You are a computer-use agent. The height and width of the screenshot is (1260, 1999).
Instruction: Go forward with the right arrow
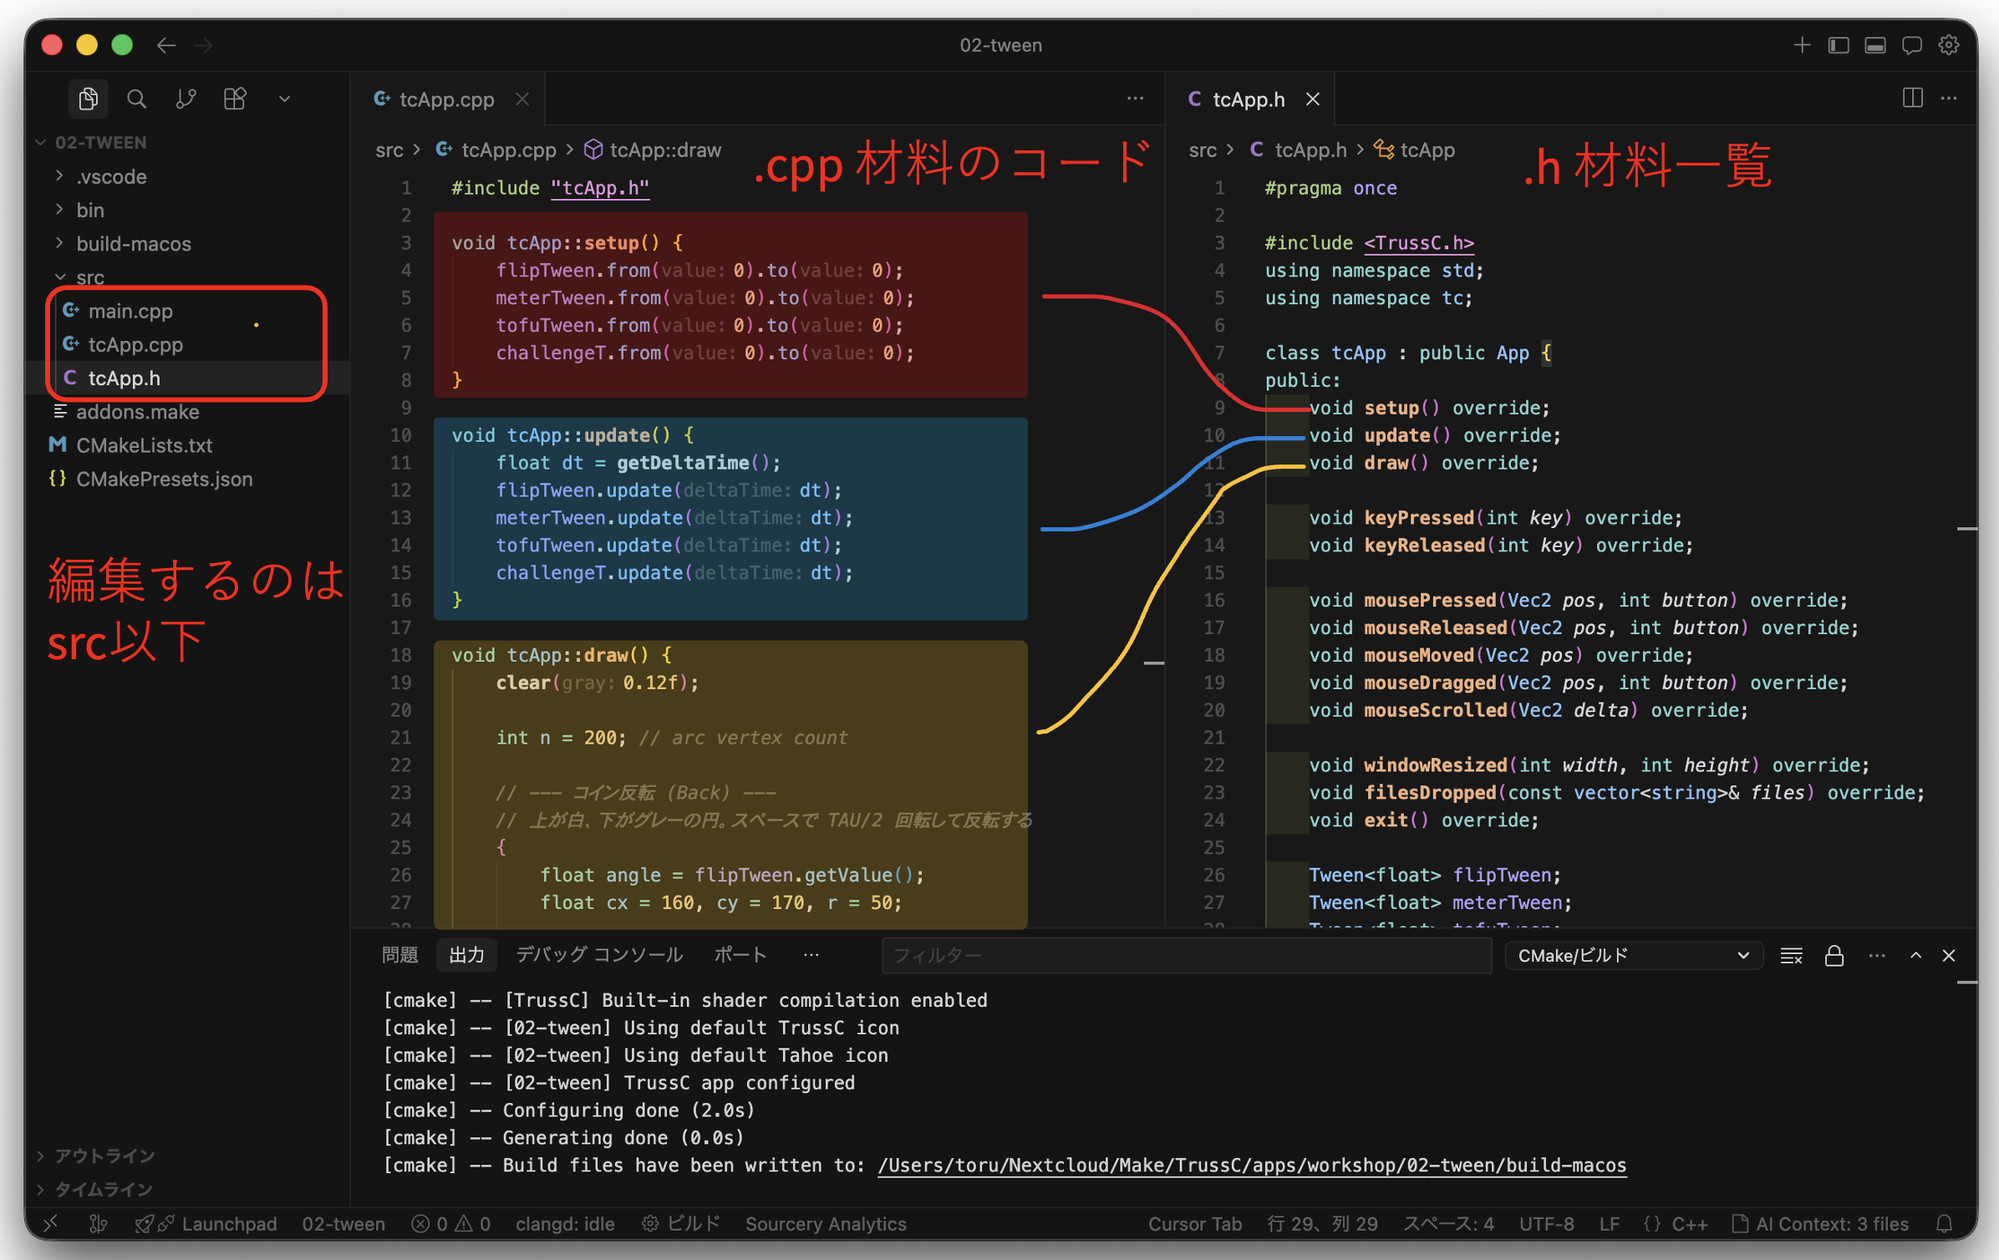tap(203, 45)
